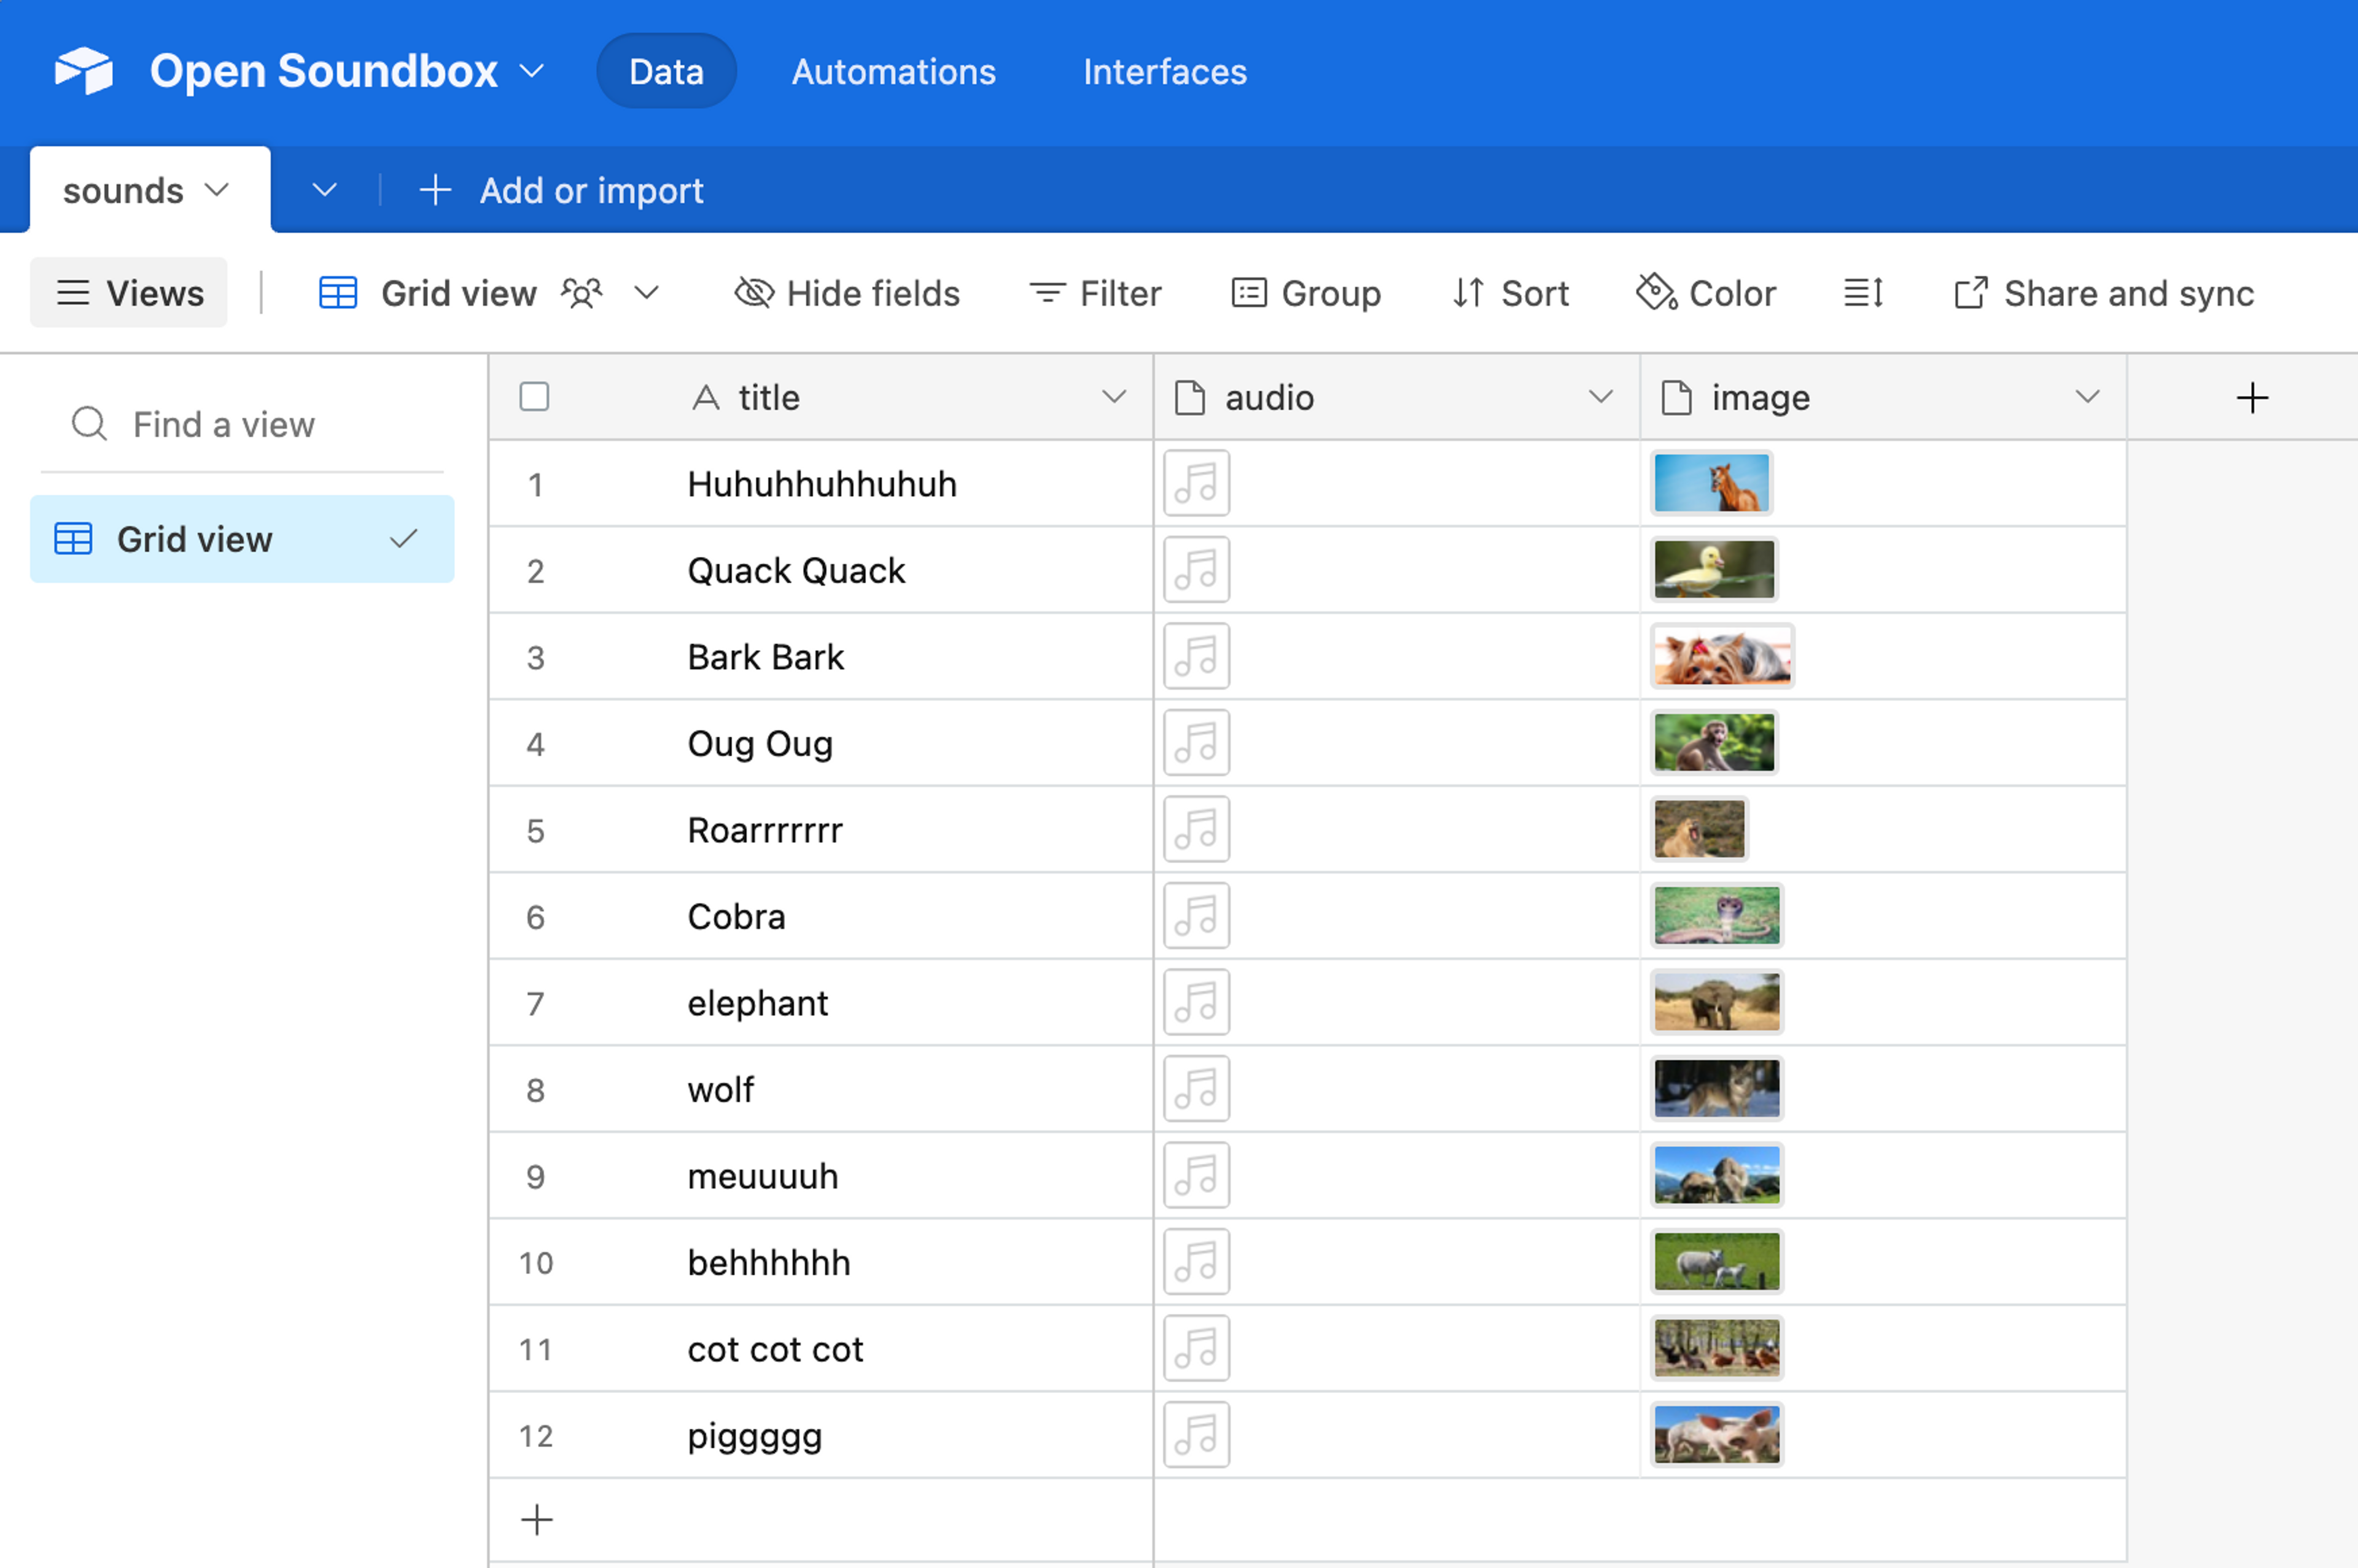
Task: Click Add or import
Action: [x=561, y=190]
